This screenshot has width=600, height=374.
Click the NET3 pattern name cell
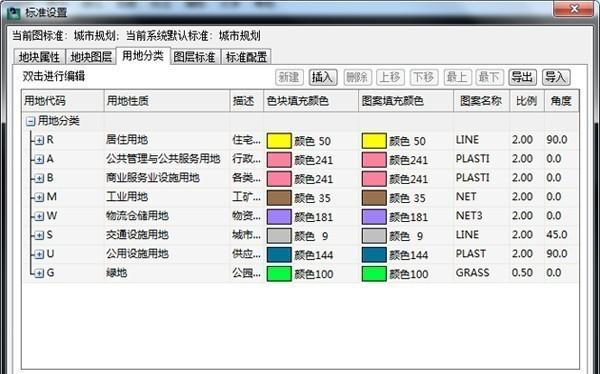tap(469, 216)
